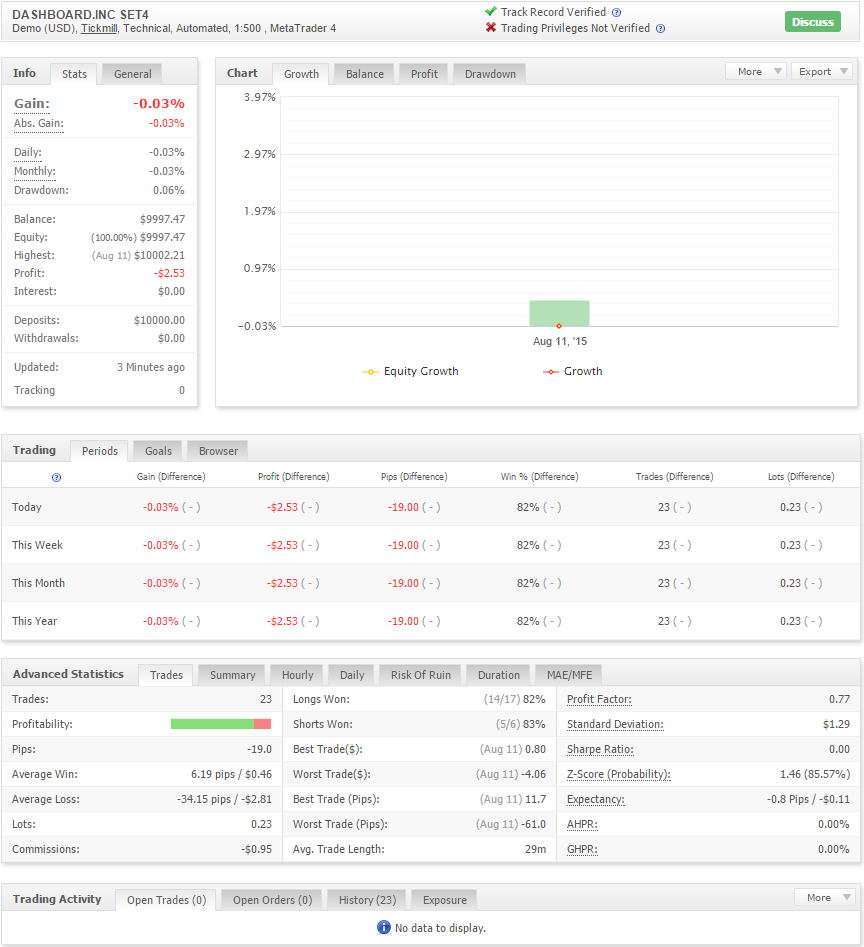Click the Abs. Gain label
Viewport: 864px width, 947px height.
point(39,123)
